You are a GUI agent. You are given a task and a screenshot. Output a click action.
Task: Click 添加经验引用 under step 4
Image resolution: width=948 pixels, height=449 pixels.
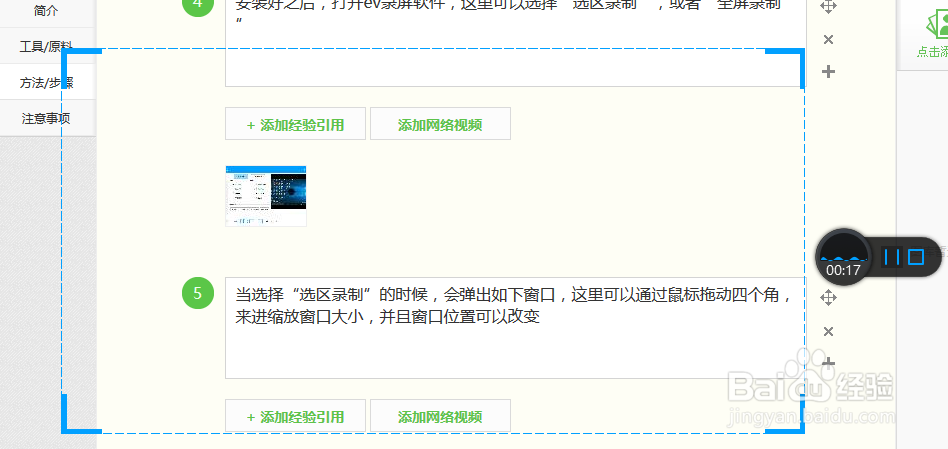(x=296, y=124)
